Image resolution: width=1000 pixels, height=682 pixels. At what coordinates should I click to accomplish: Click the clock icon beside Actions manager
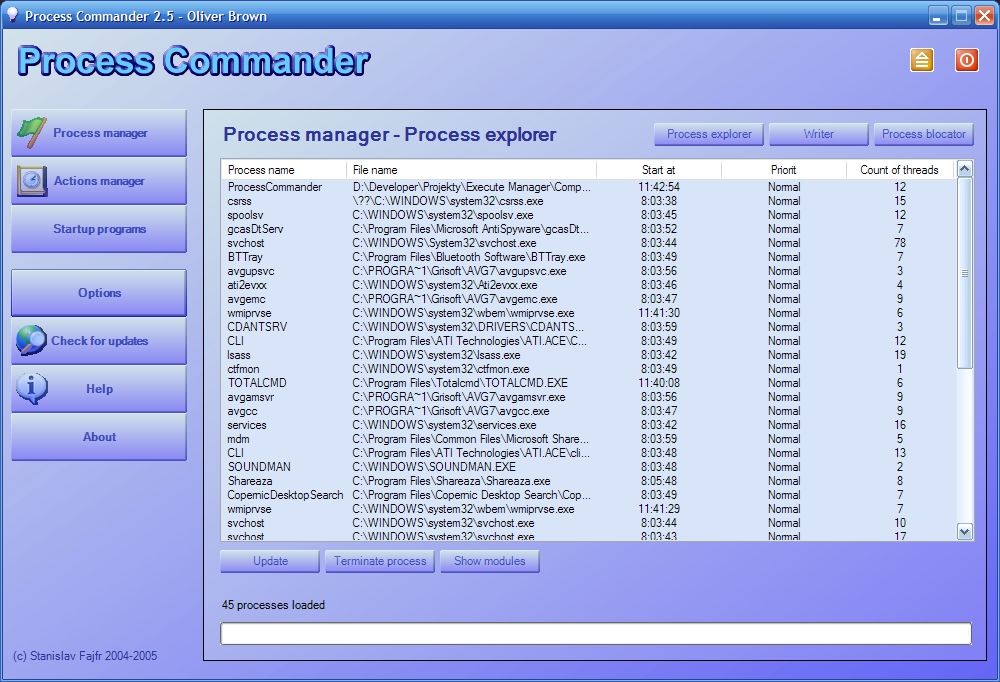[x=31, y=181]
